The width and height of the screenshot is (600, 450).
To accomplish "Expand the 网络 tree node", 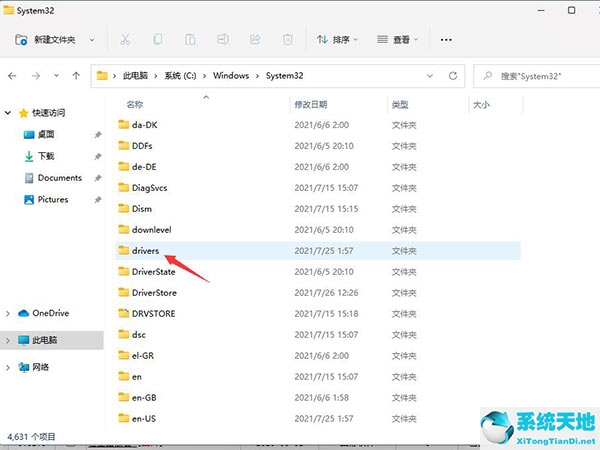I will click(x=8, y=367).
